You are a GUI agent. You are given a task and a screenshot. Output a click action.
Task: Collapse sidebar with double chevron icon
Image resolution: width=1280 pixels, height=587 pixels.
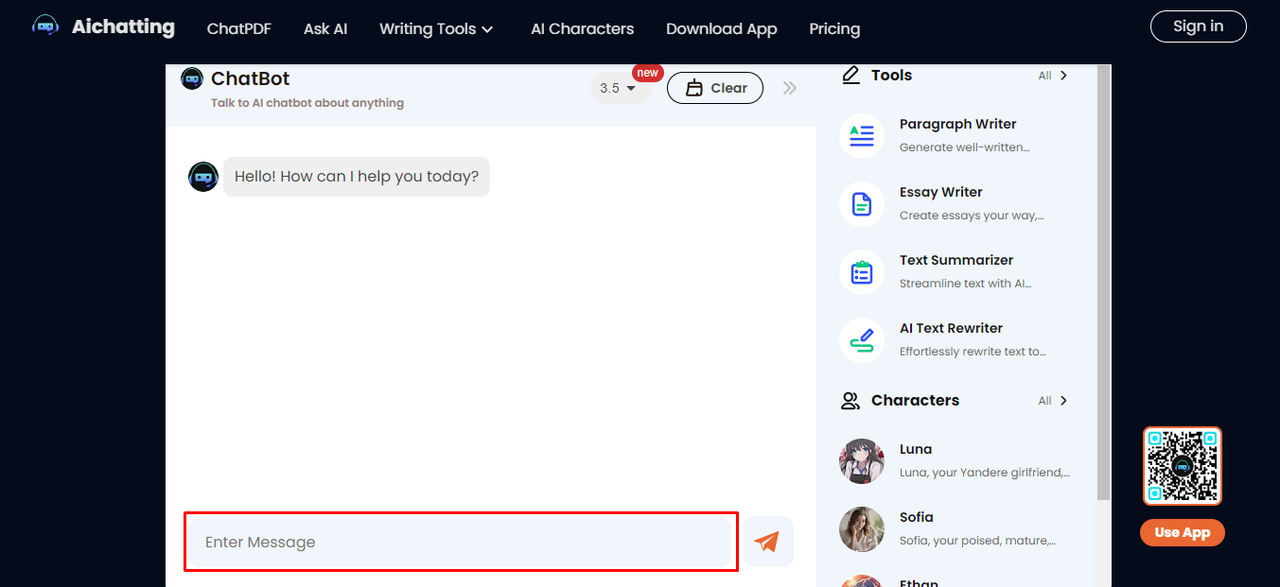(790, 88)
